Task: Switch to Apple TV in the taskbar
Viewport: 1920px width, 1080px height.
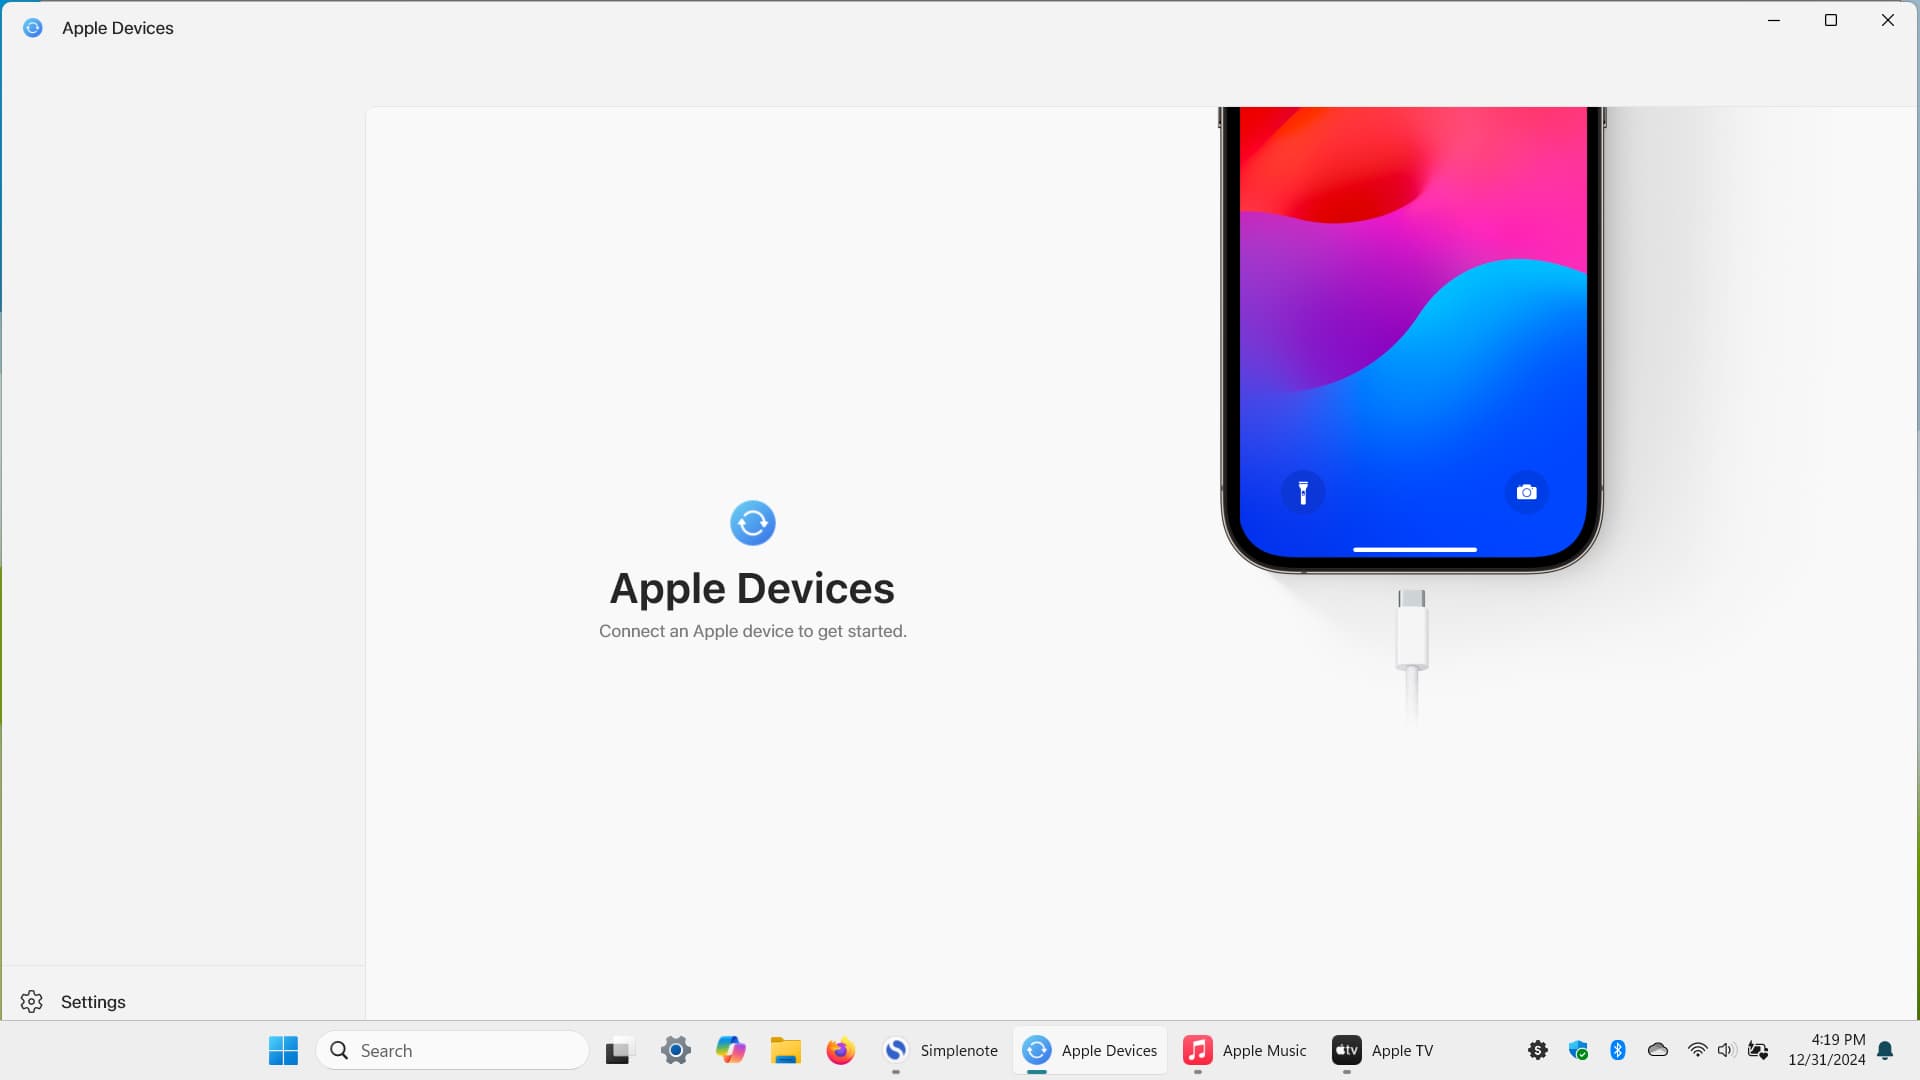Action: click(x=1383, y=1050)
